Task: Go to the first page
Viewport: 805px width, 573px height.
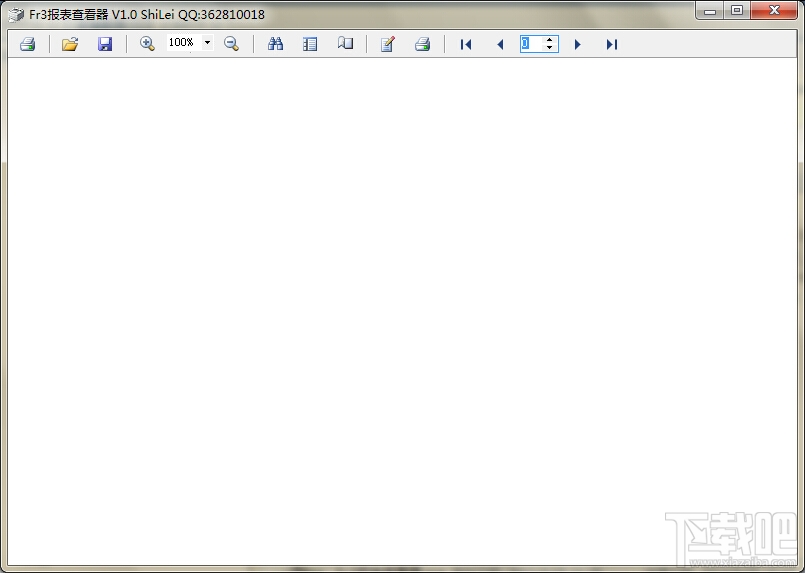Action: point(466,45)
